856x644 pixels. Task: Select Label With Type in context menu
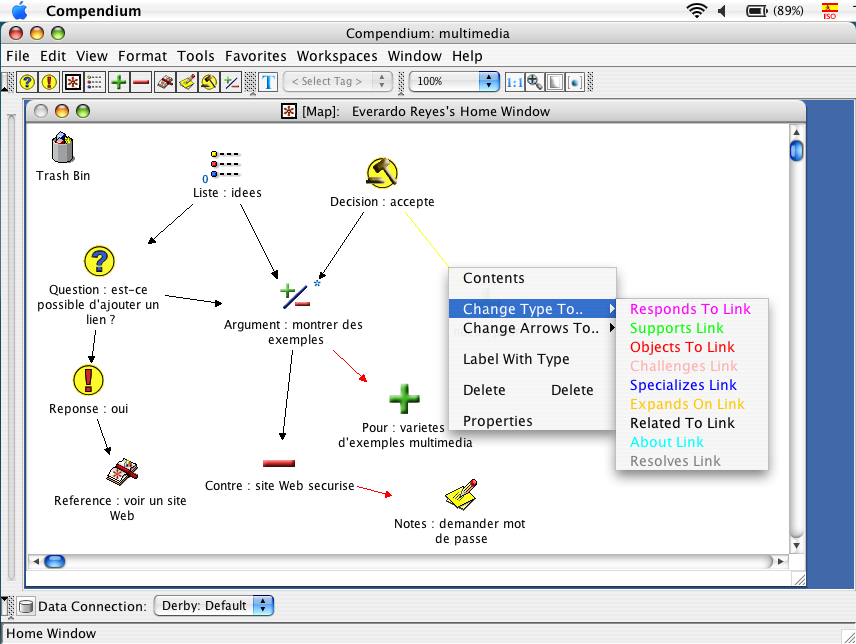(x=516, y=359)
